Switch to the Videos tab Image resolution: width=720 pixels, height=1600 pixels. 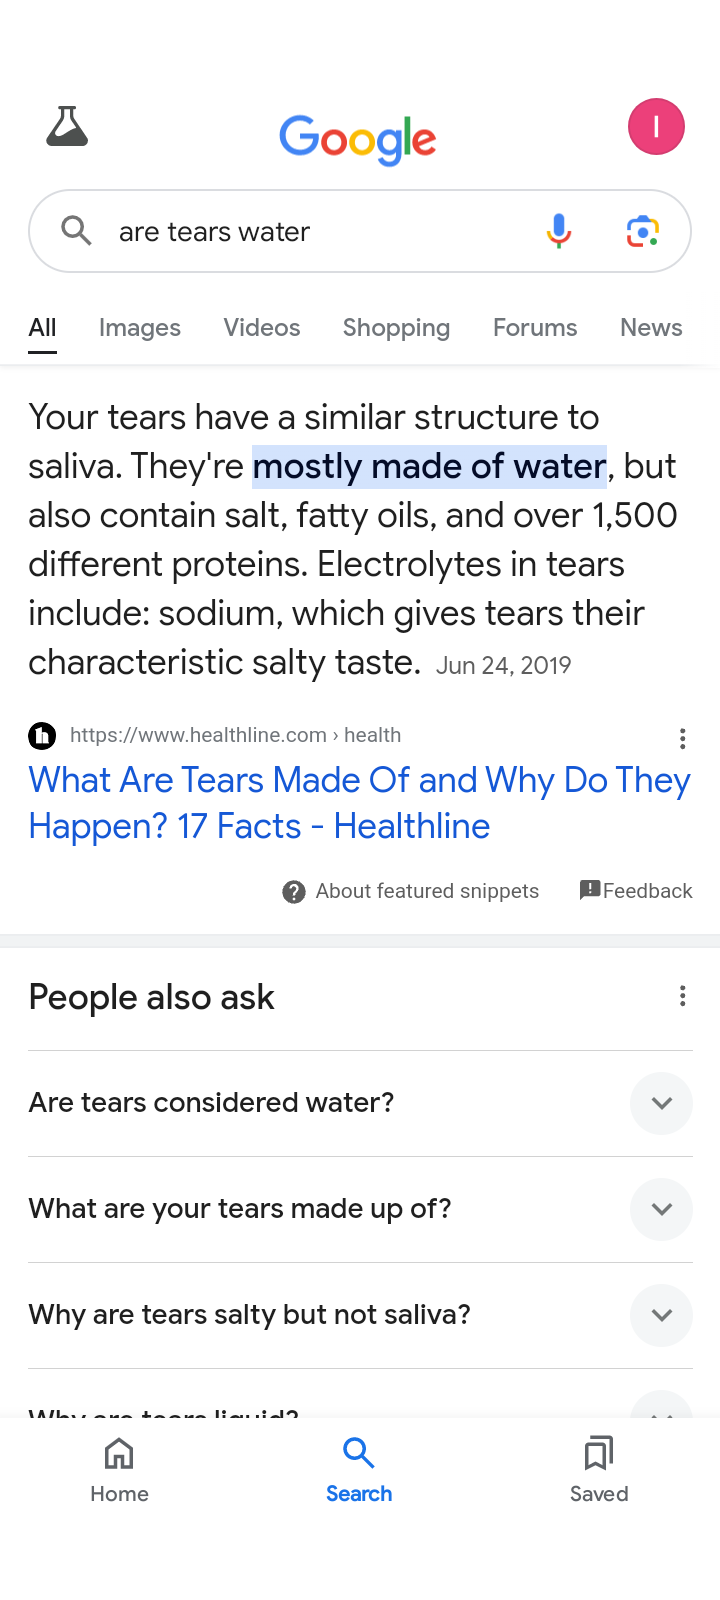(x=262, y=328)
